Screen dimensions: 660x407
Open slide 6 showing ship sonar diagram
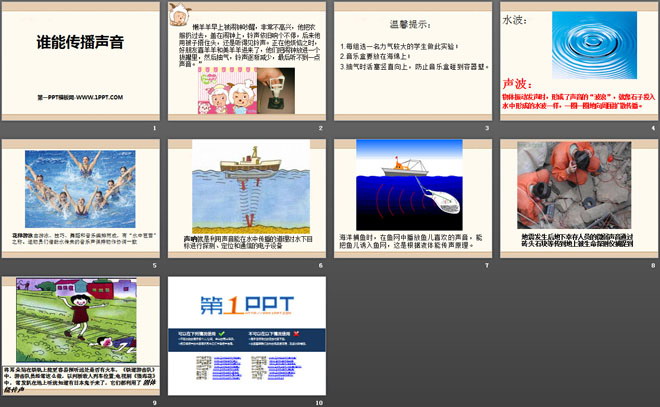(x=246, y=198)
